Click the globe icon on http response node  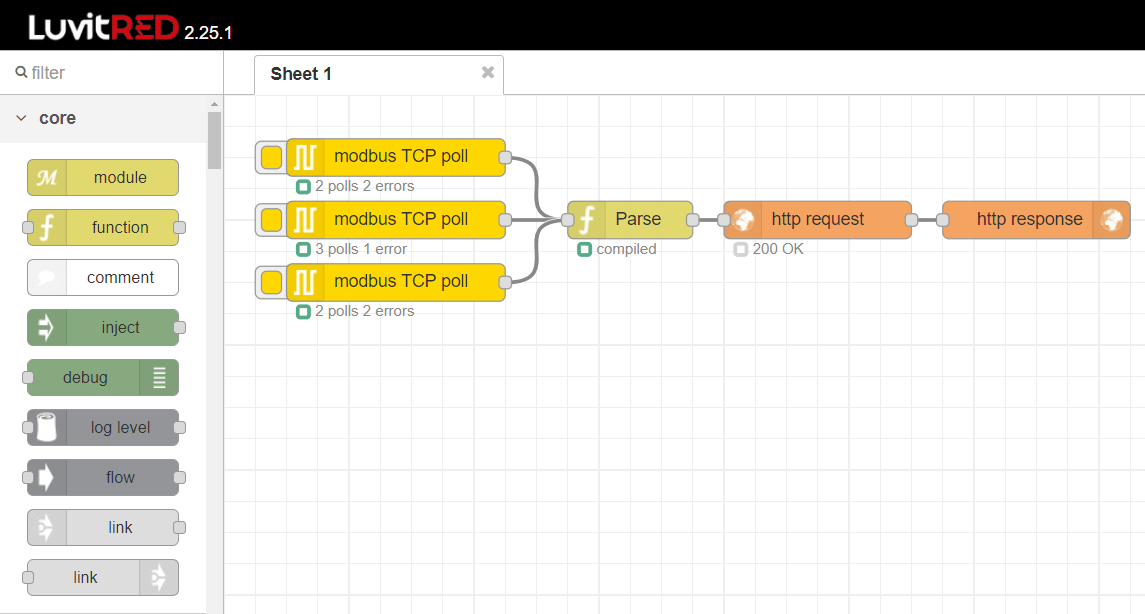[x=1113, y=219]
